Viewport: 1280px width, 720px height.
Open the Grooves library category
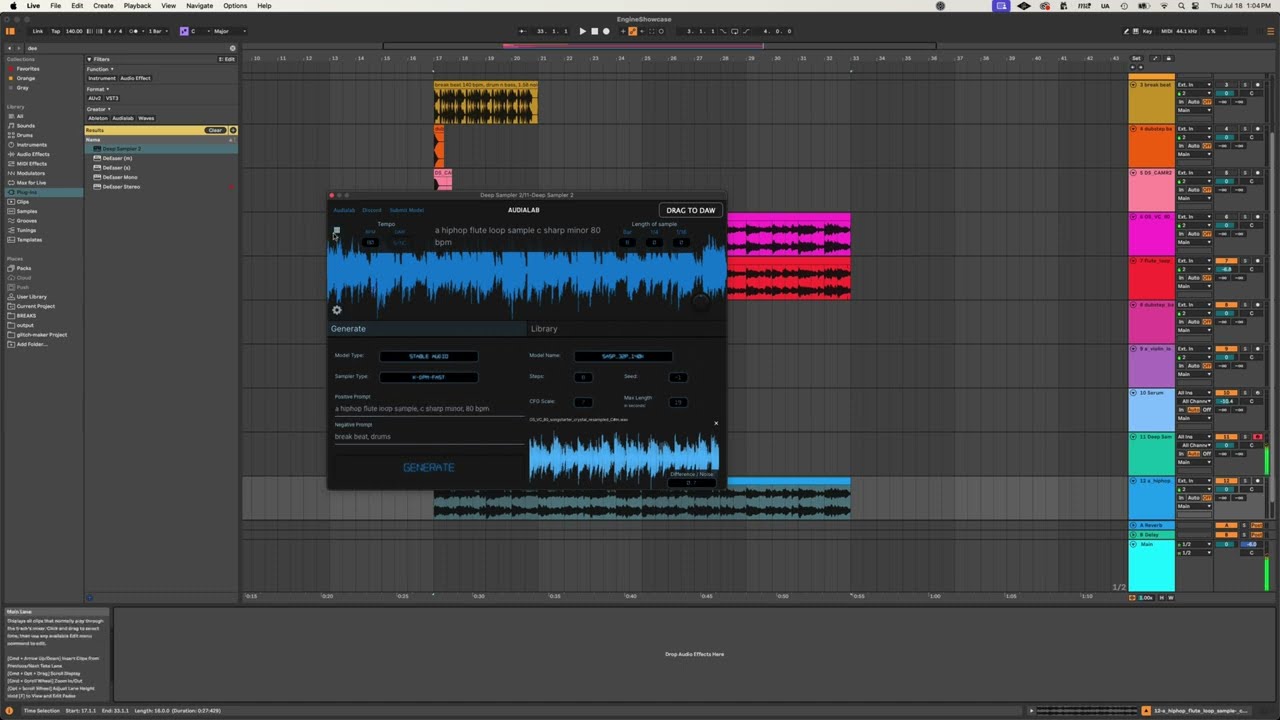coord(26,221)
